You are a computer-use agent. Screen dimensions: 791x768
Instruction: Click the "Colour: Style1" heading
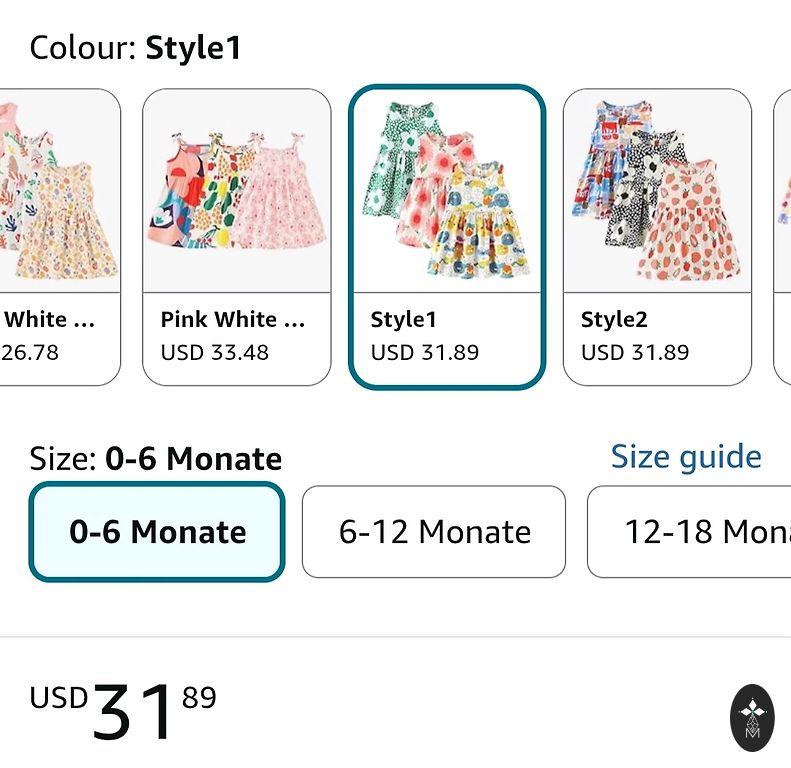pyautogui.click(x=136, y=48)
